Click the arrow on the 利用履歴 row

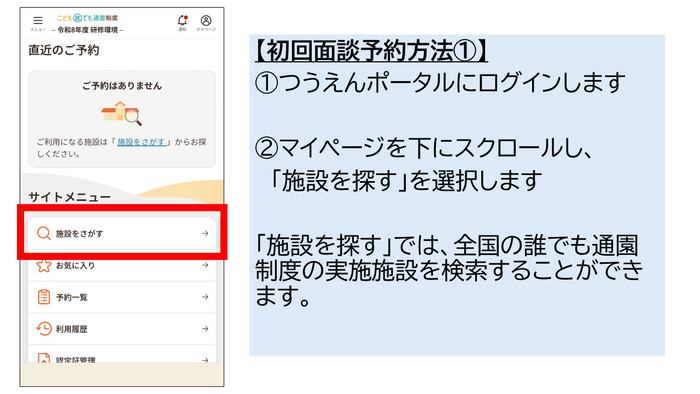(205, 329)
